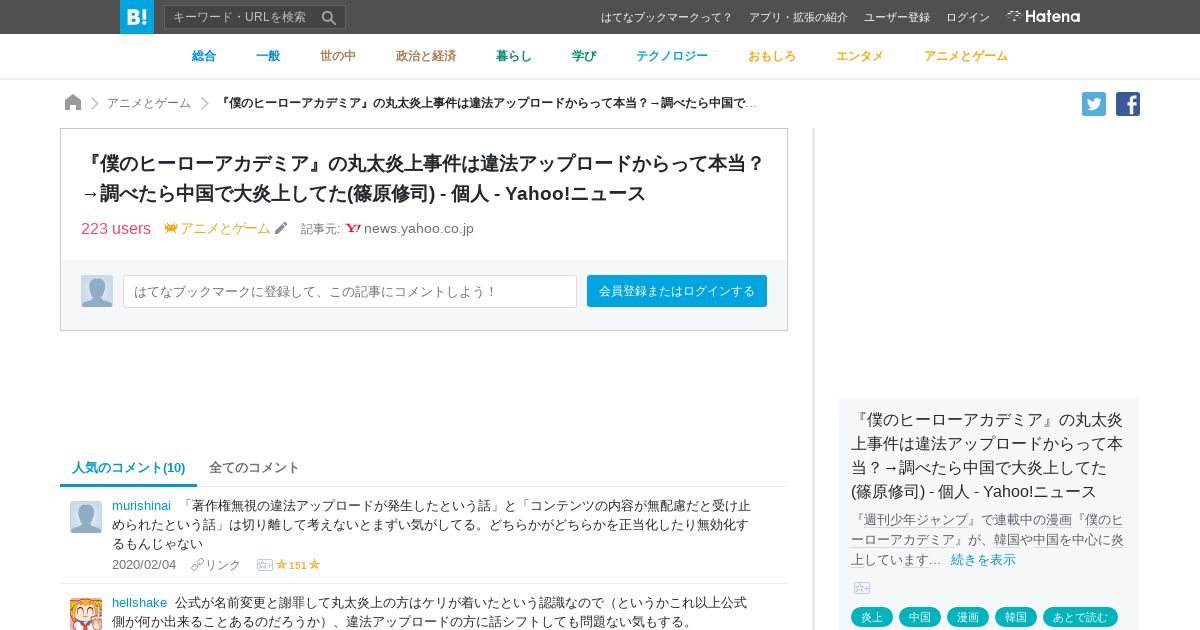Screen dimensions: 1200x630
Task: Go to home via breadcrumb house icon
Action: (73, 103)
